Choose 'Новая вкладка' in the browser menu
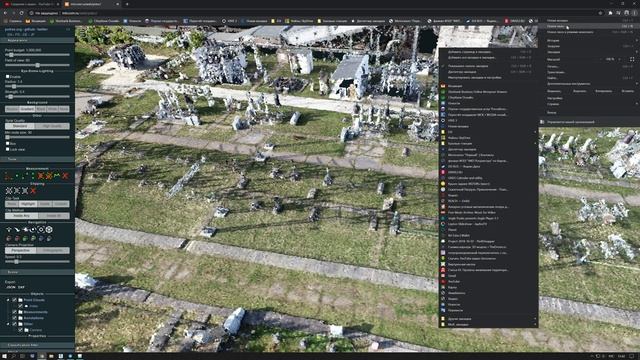The width and height of the screenshot is (640, 360). pyautogui.click(x=590, y=20)
